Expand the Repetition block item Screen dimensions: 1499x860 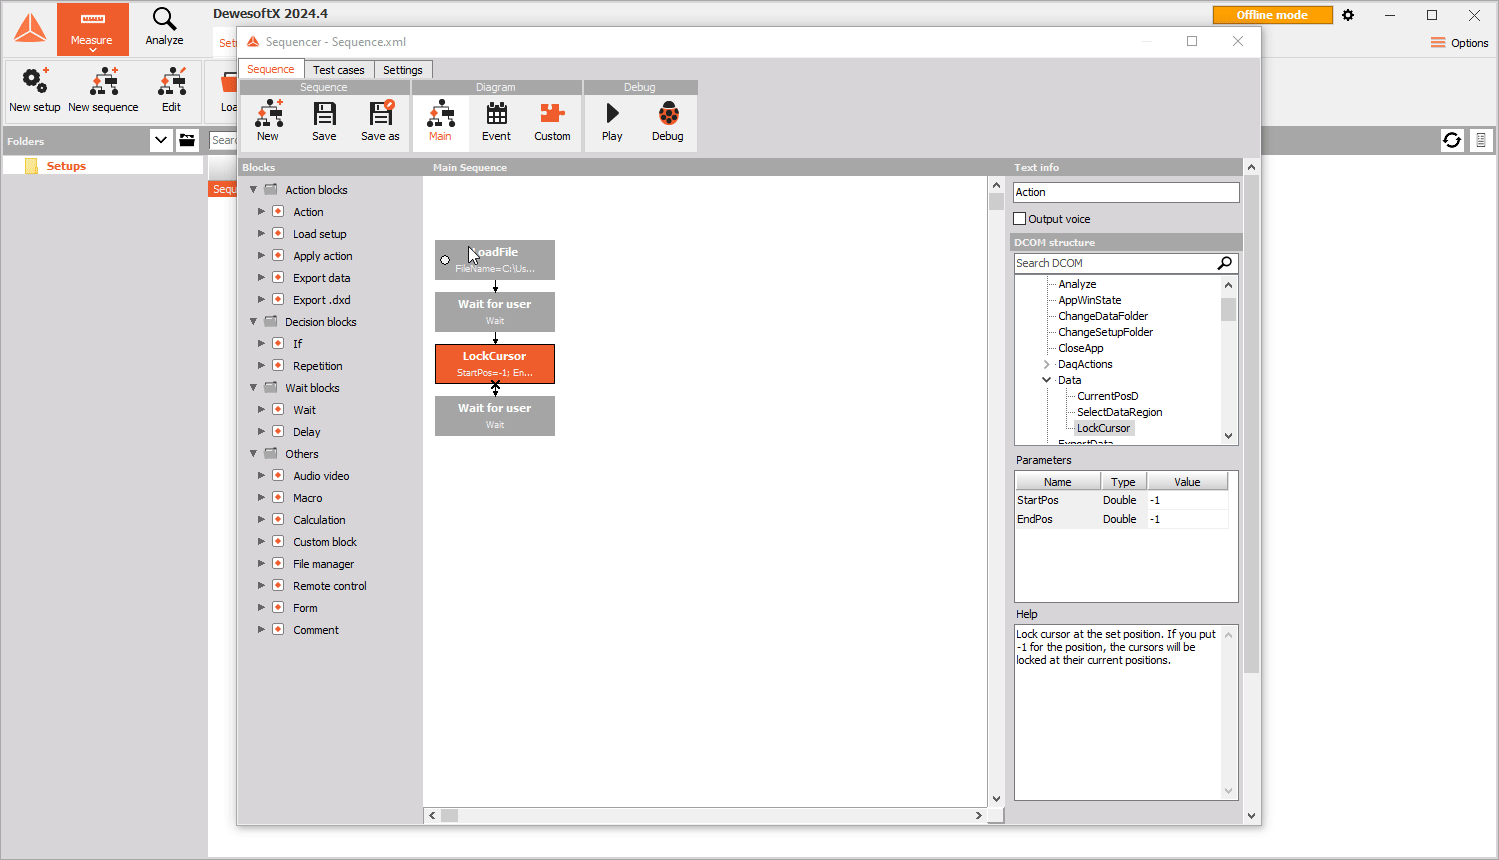[262, 365]
